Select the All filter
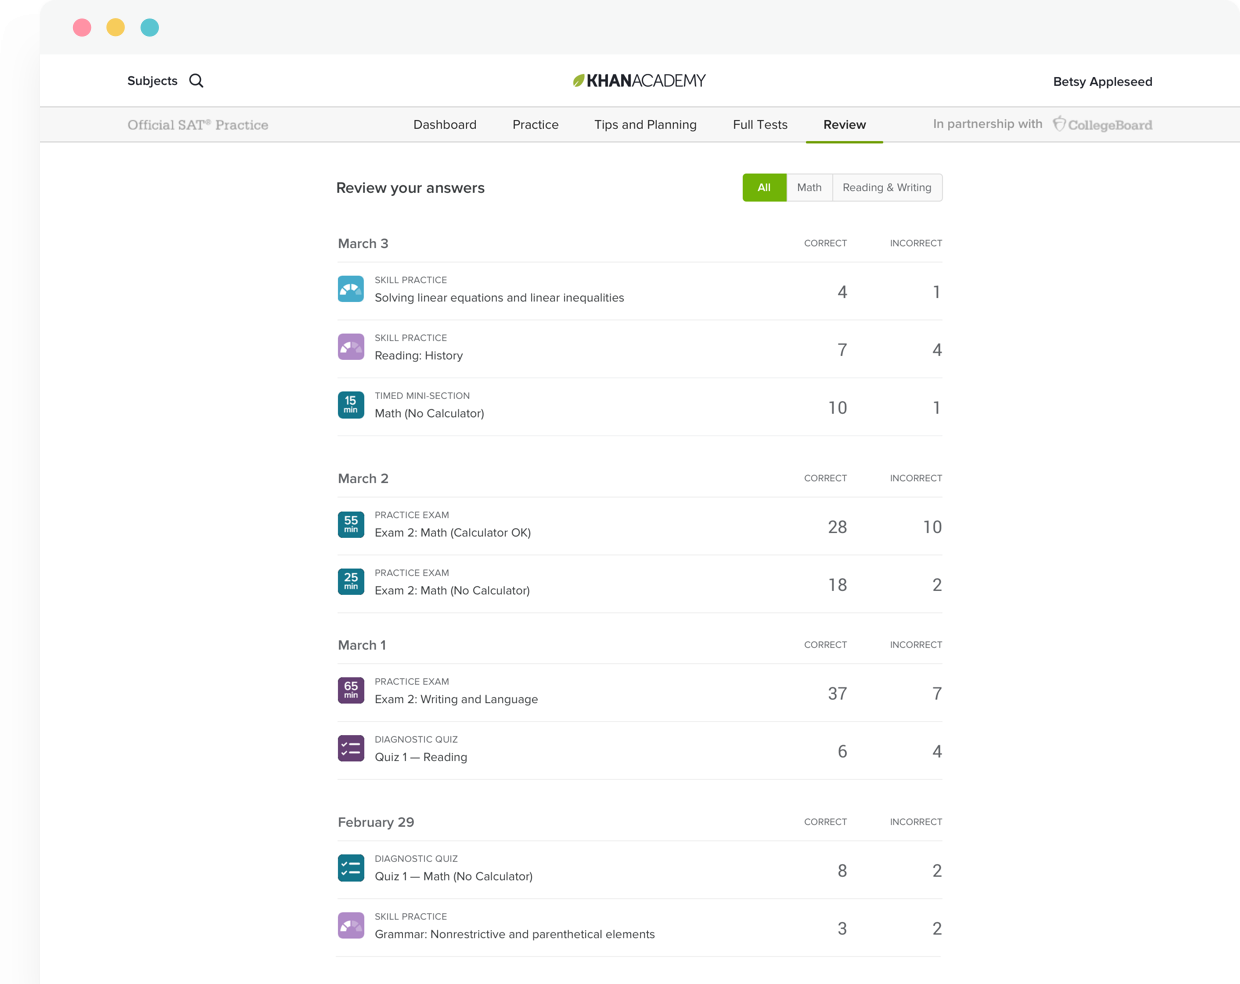This screenshot has width=1240, height=984. point(764,188)
